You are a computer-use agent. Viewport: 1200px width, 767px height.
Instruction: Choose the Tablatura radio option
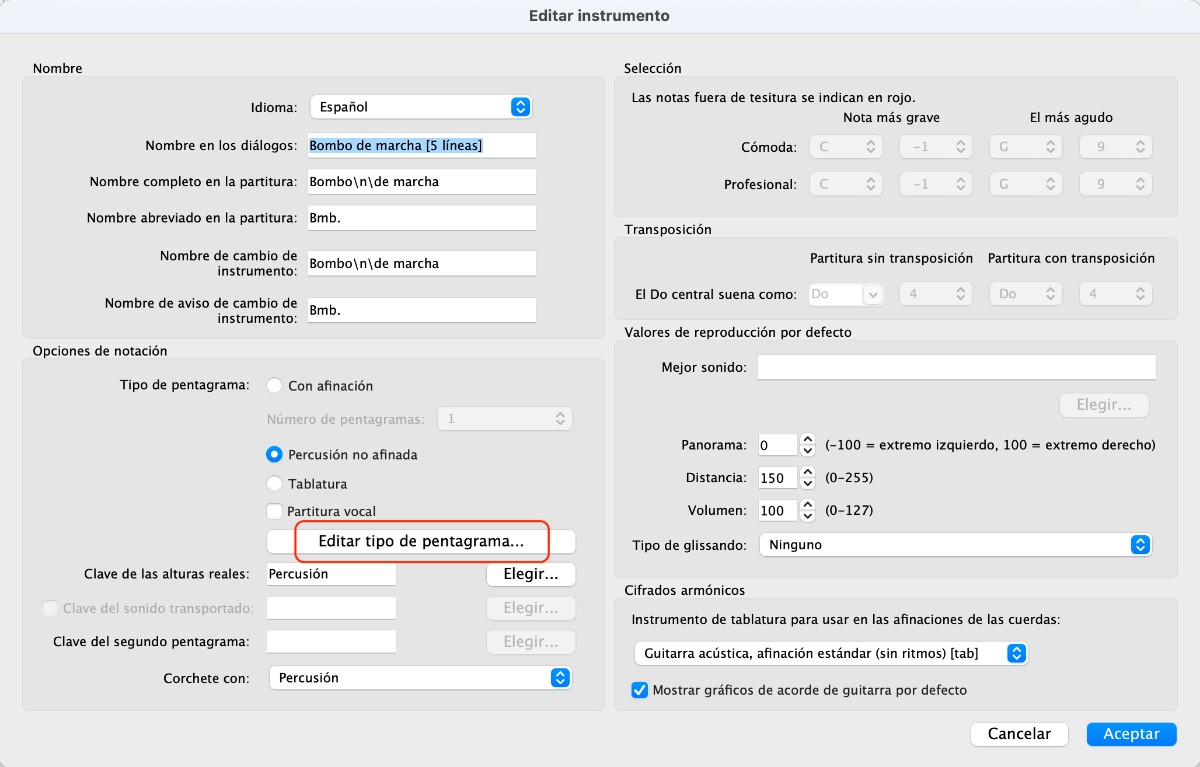pyautogui.click(x=274, y=484)
